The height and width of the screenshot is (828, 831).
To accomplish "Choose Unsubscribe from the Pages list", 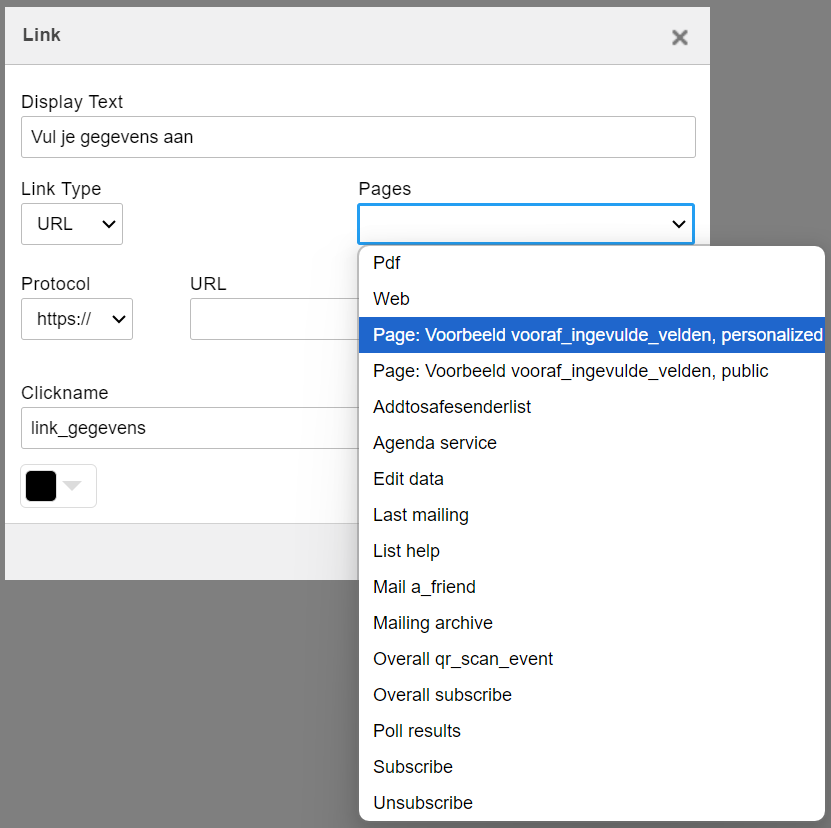I will click(x=422, y=803).
